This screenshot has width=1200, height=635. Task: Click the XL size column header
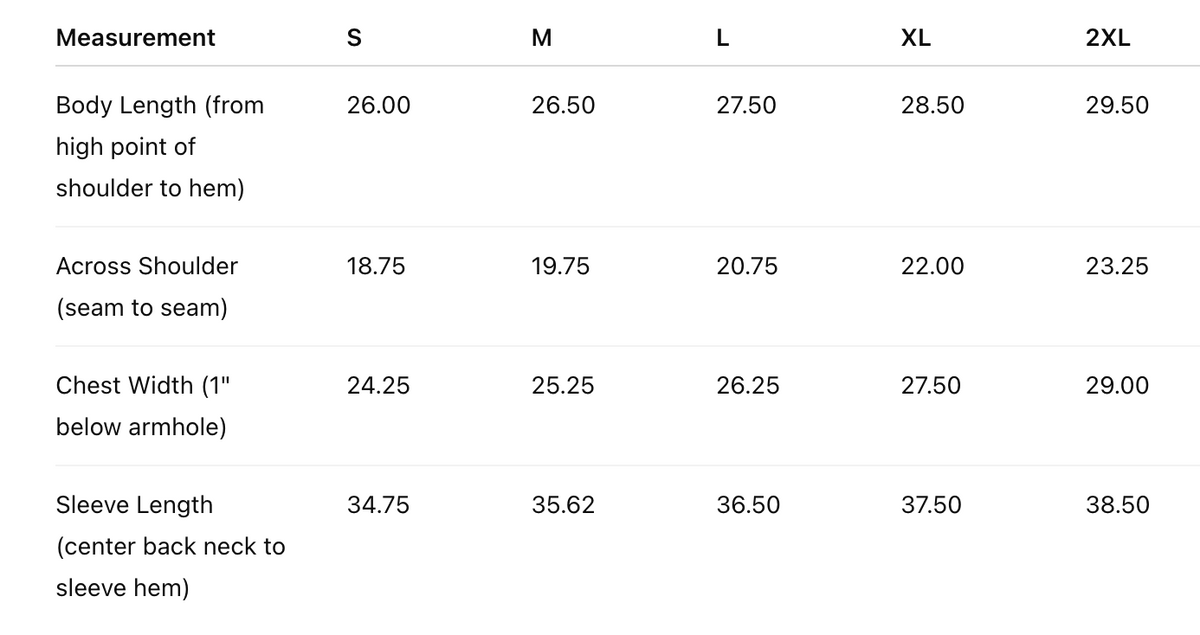point(916,38)
